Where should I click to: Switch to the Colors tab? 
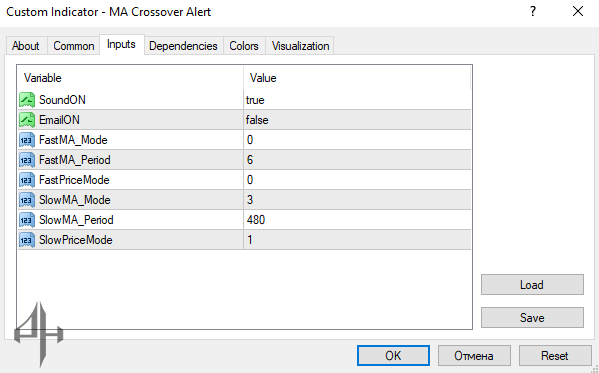tap(244, 46)
